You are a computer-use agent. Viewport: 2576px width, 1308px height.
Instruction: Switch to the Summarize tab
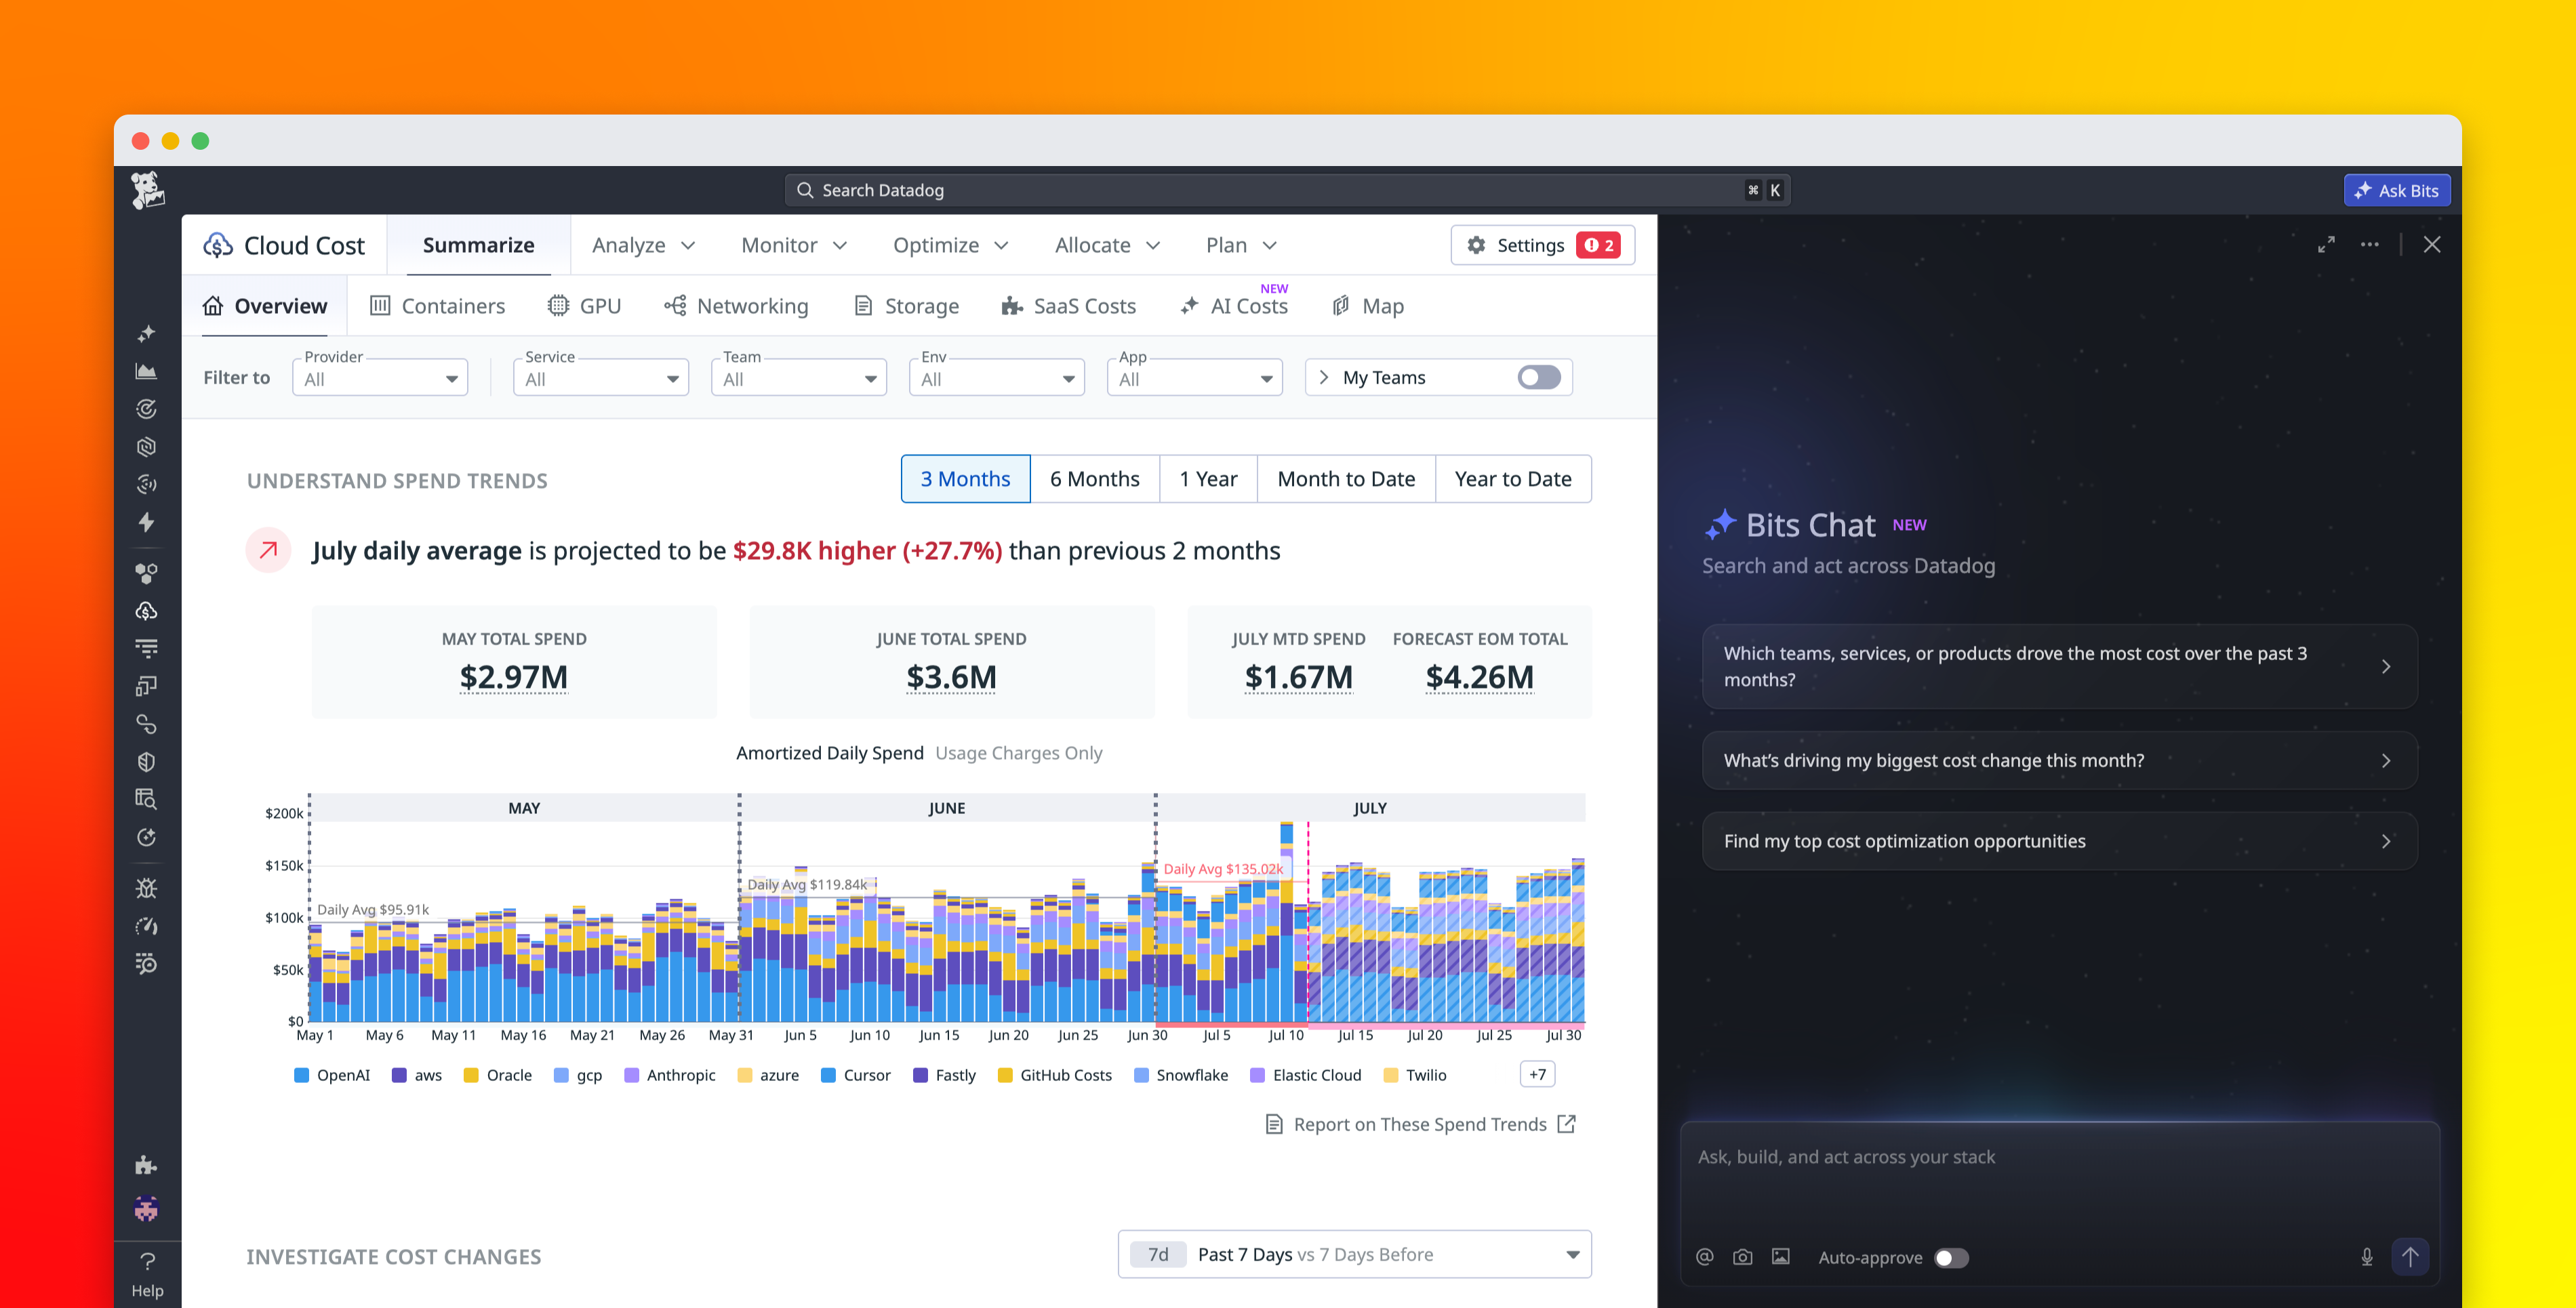[478, 245]
